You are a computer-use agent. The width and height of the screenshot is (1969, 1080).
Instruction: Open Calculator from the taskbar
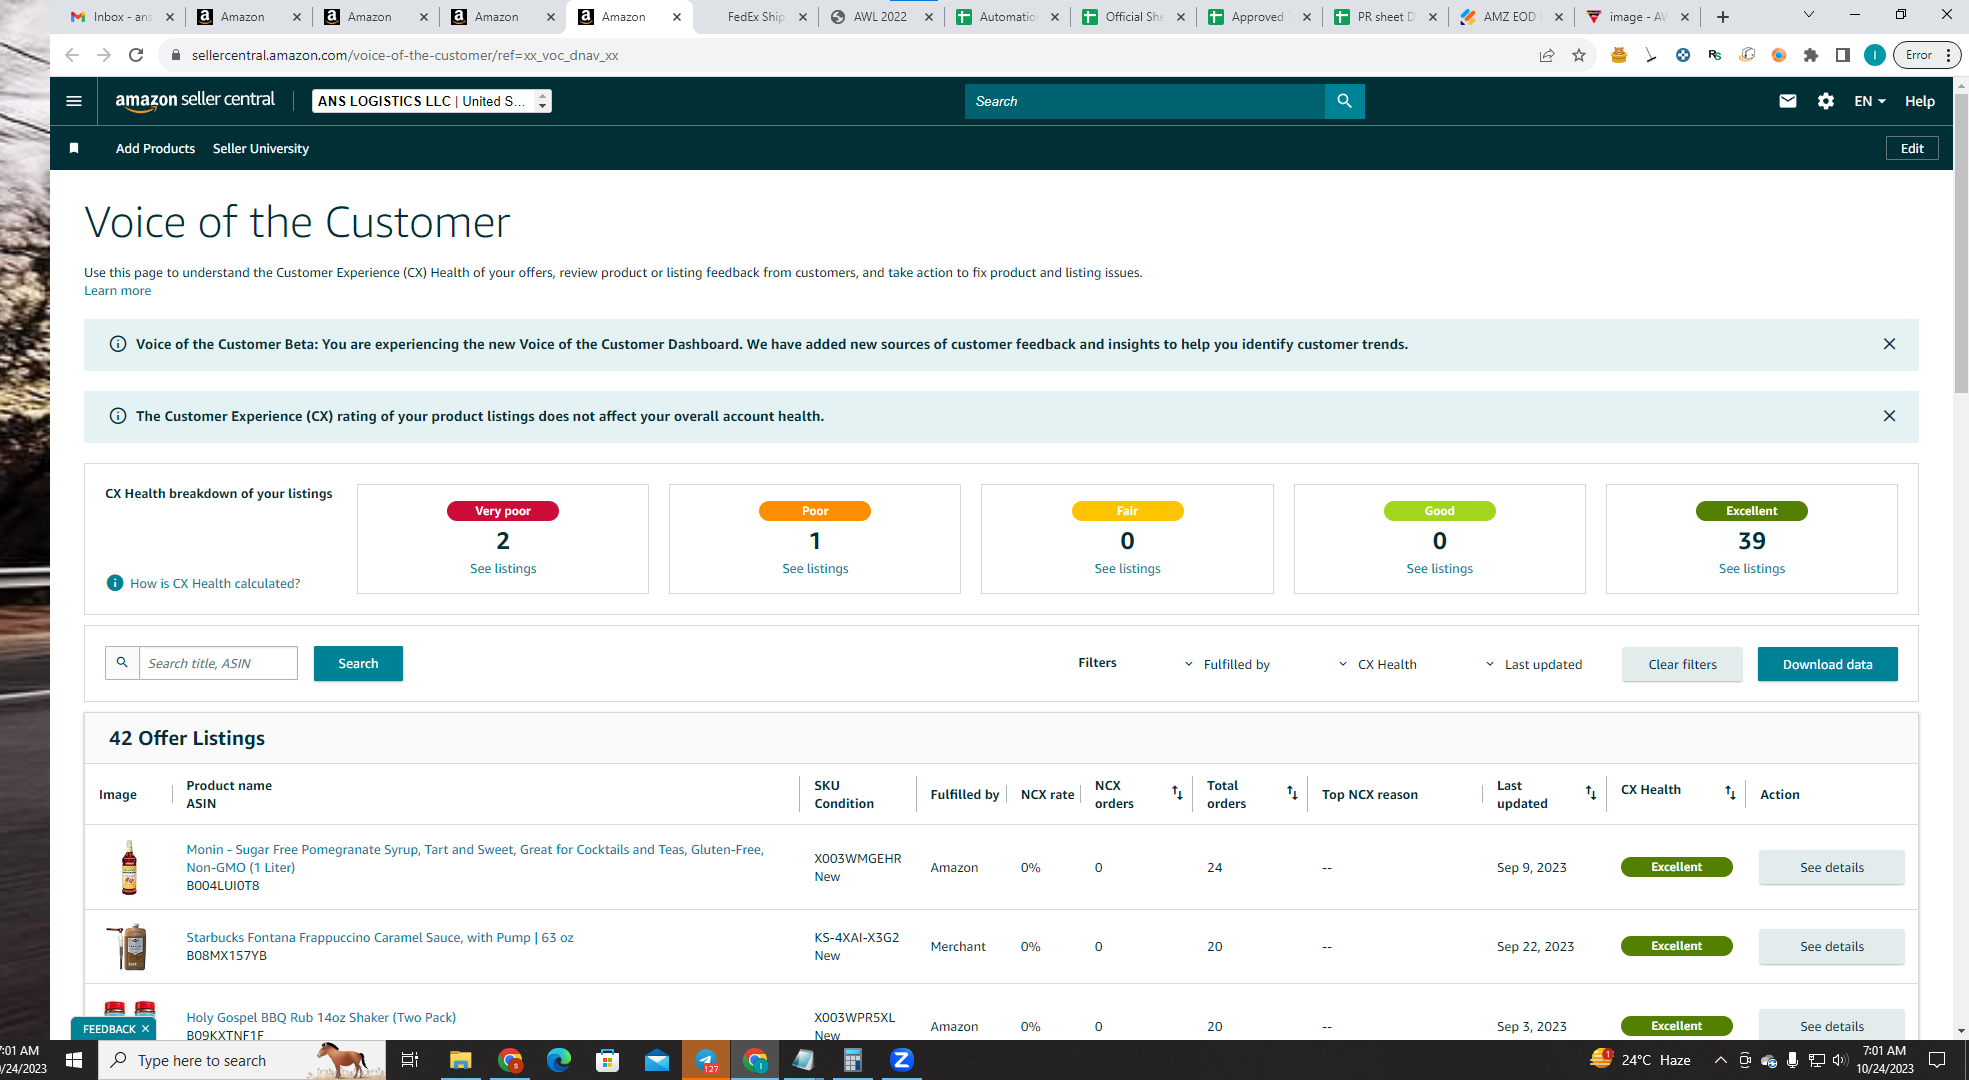click(x=853, y=1060)
